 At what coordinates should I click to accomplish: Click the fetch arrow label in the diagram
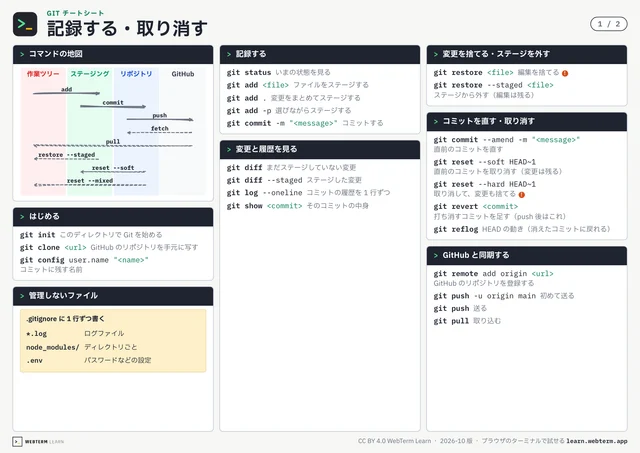(x=160, y=129)
